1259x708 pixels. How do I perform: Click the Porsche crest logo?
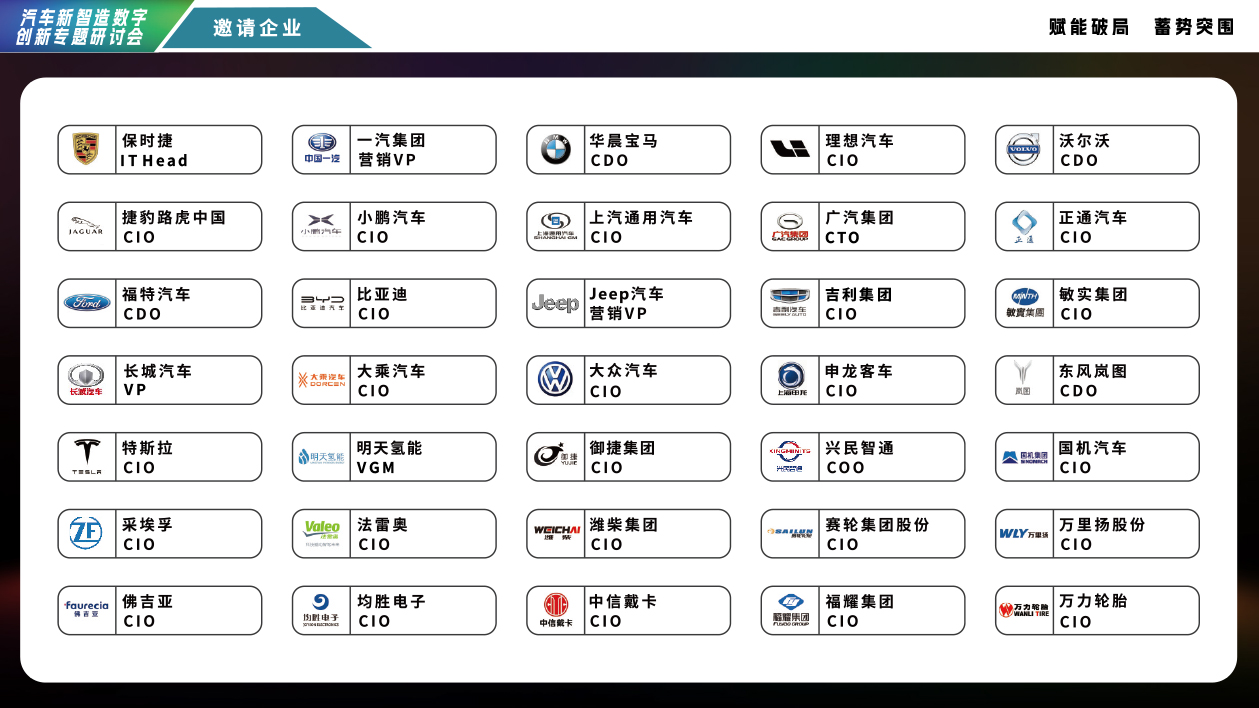pos(87,150)
